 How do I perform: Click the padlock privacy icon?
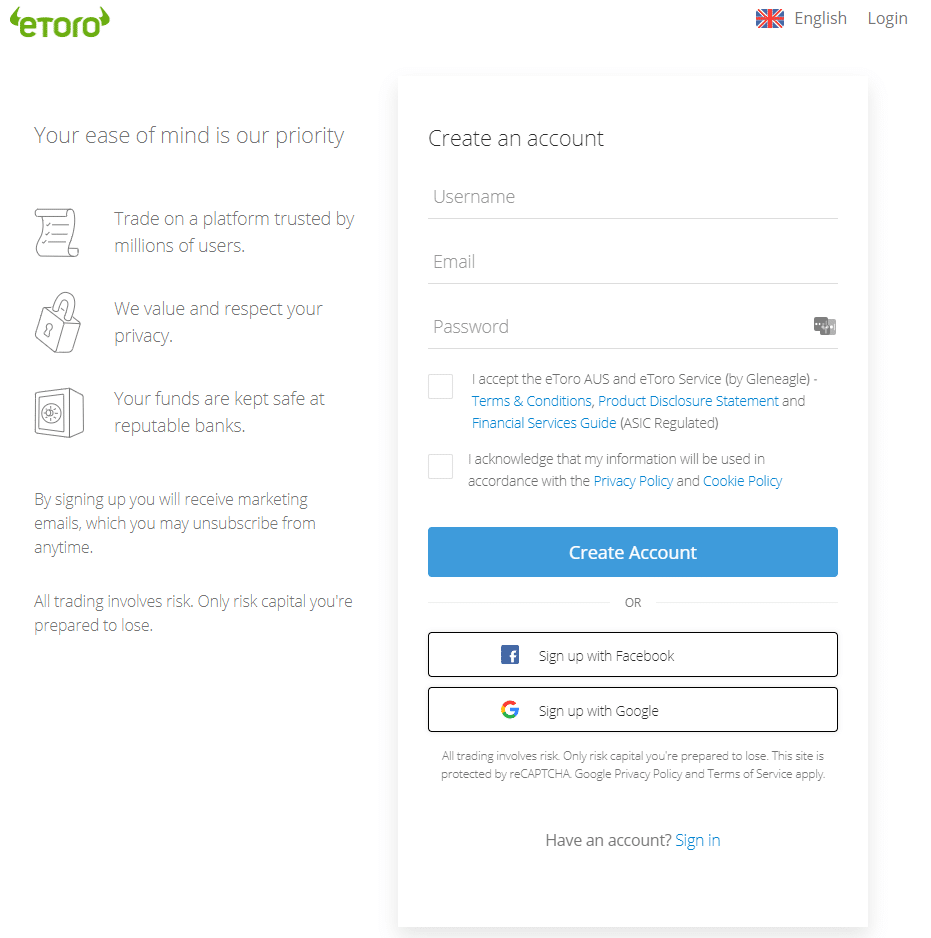[x=57, y=322]
